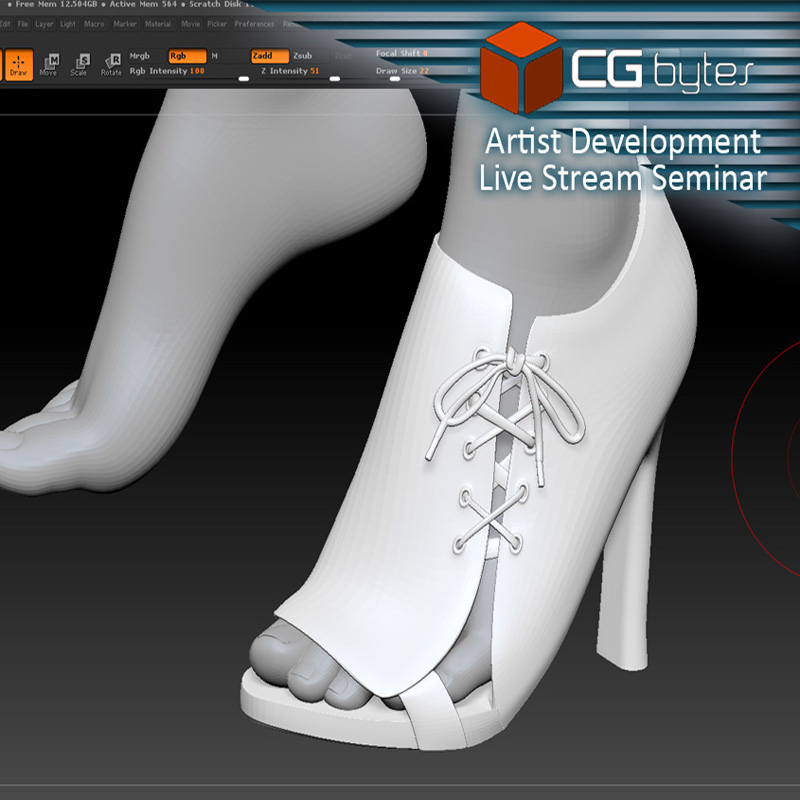Open the Layer menu

(x=44, y=24)
